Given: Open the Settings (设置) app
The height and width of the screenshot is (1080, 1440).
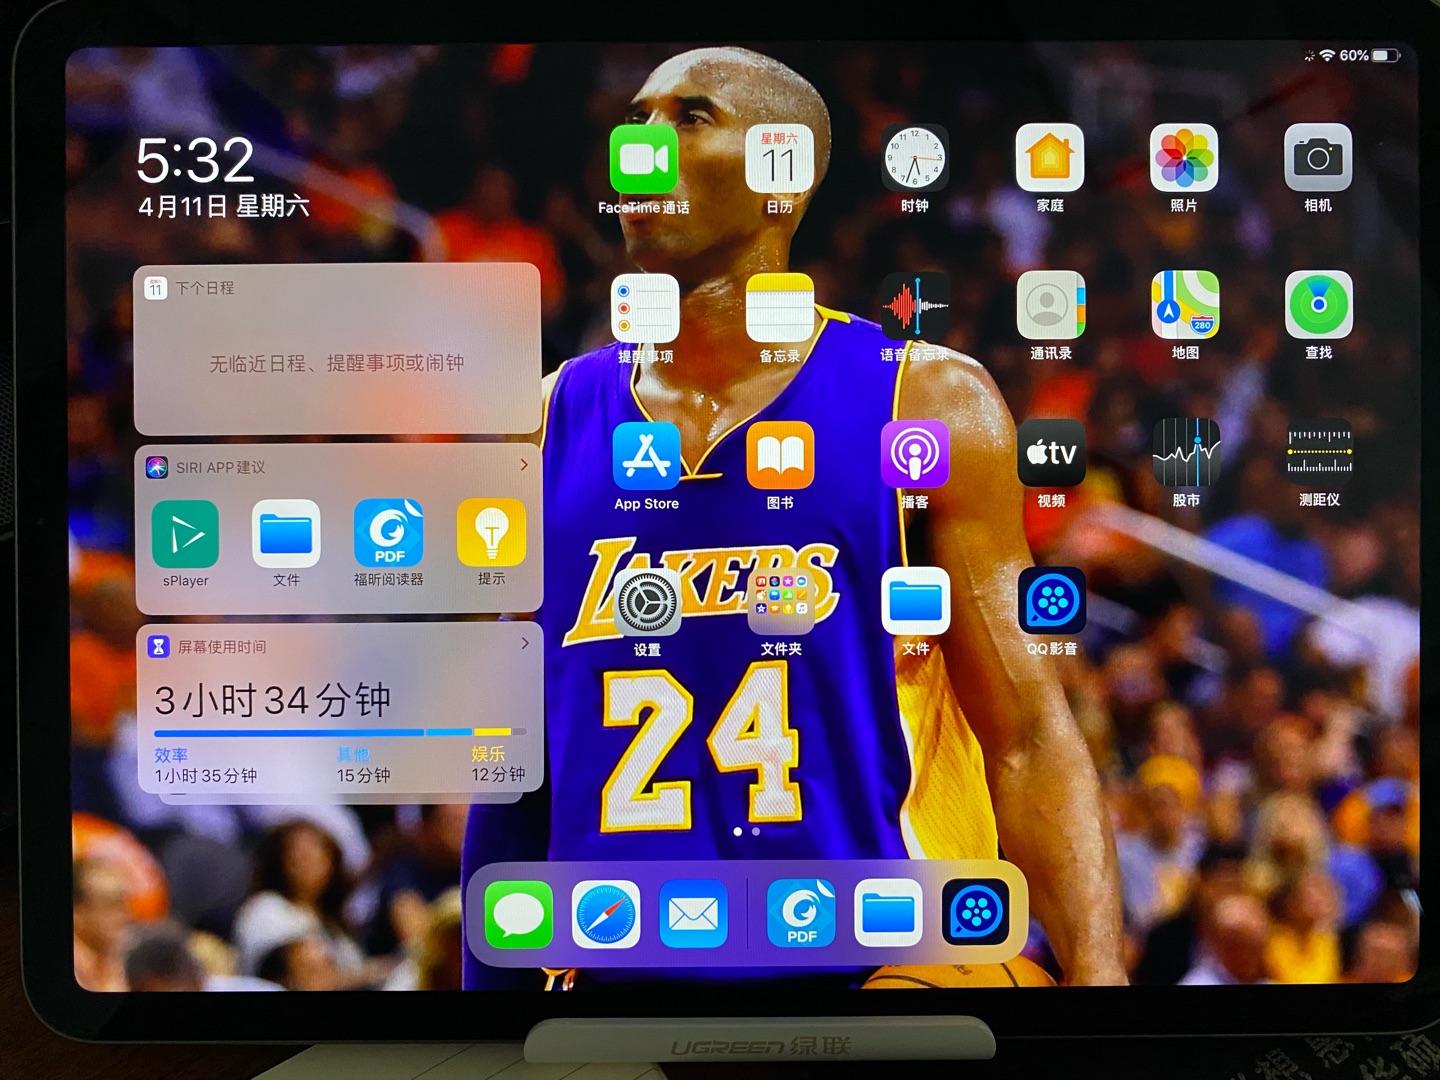Looking at the screenshot, I should tap(647, 603).
